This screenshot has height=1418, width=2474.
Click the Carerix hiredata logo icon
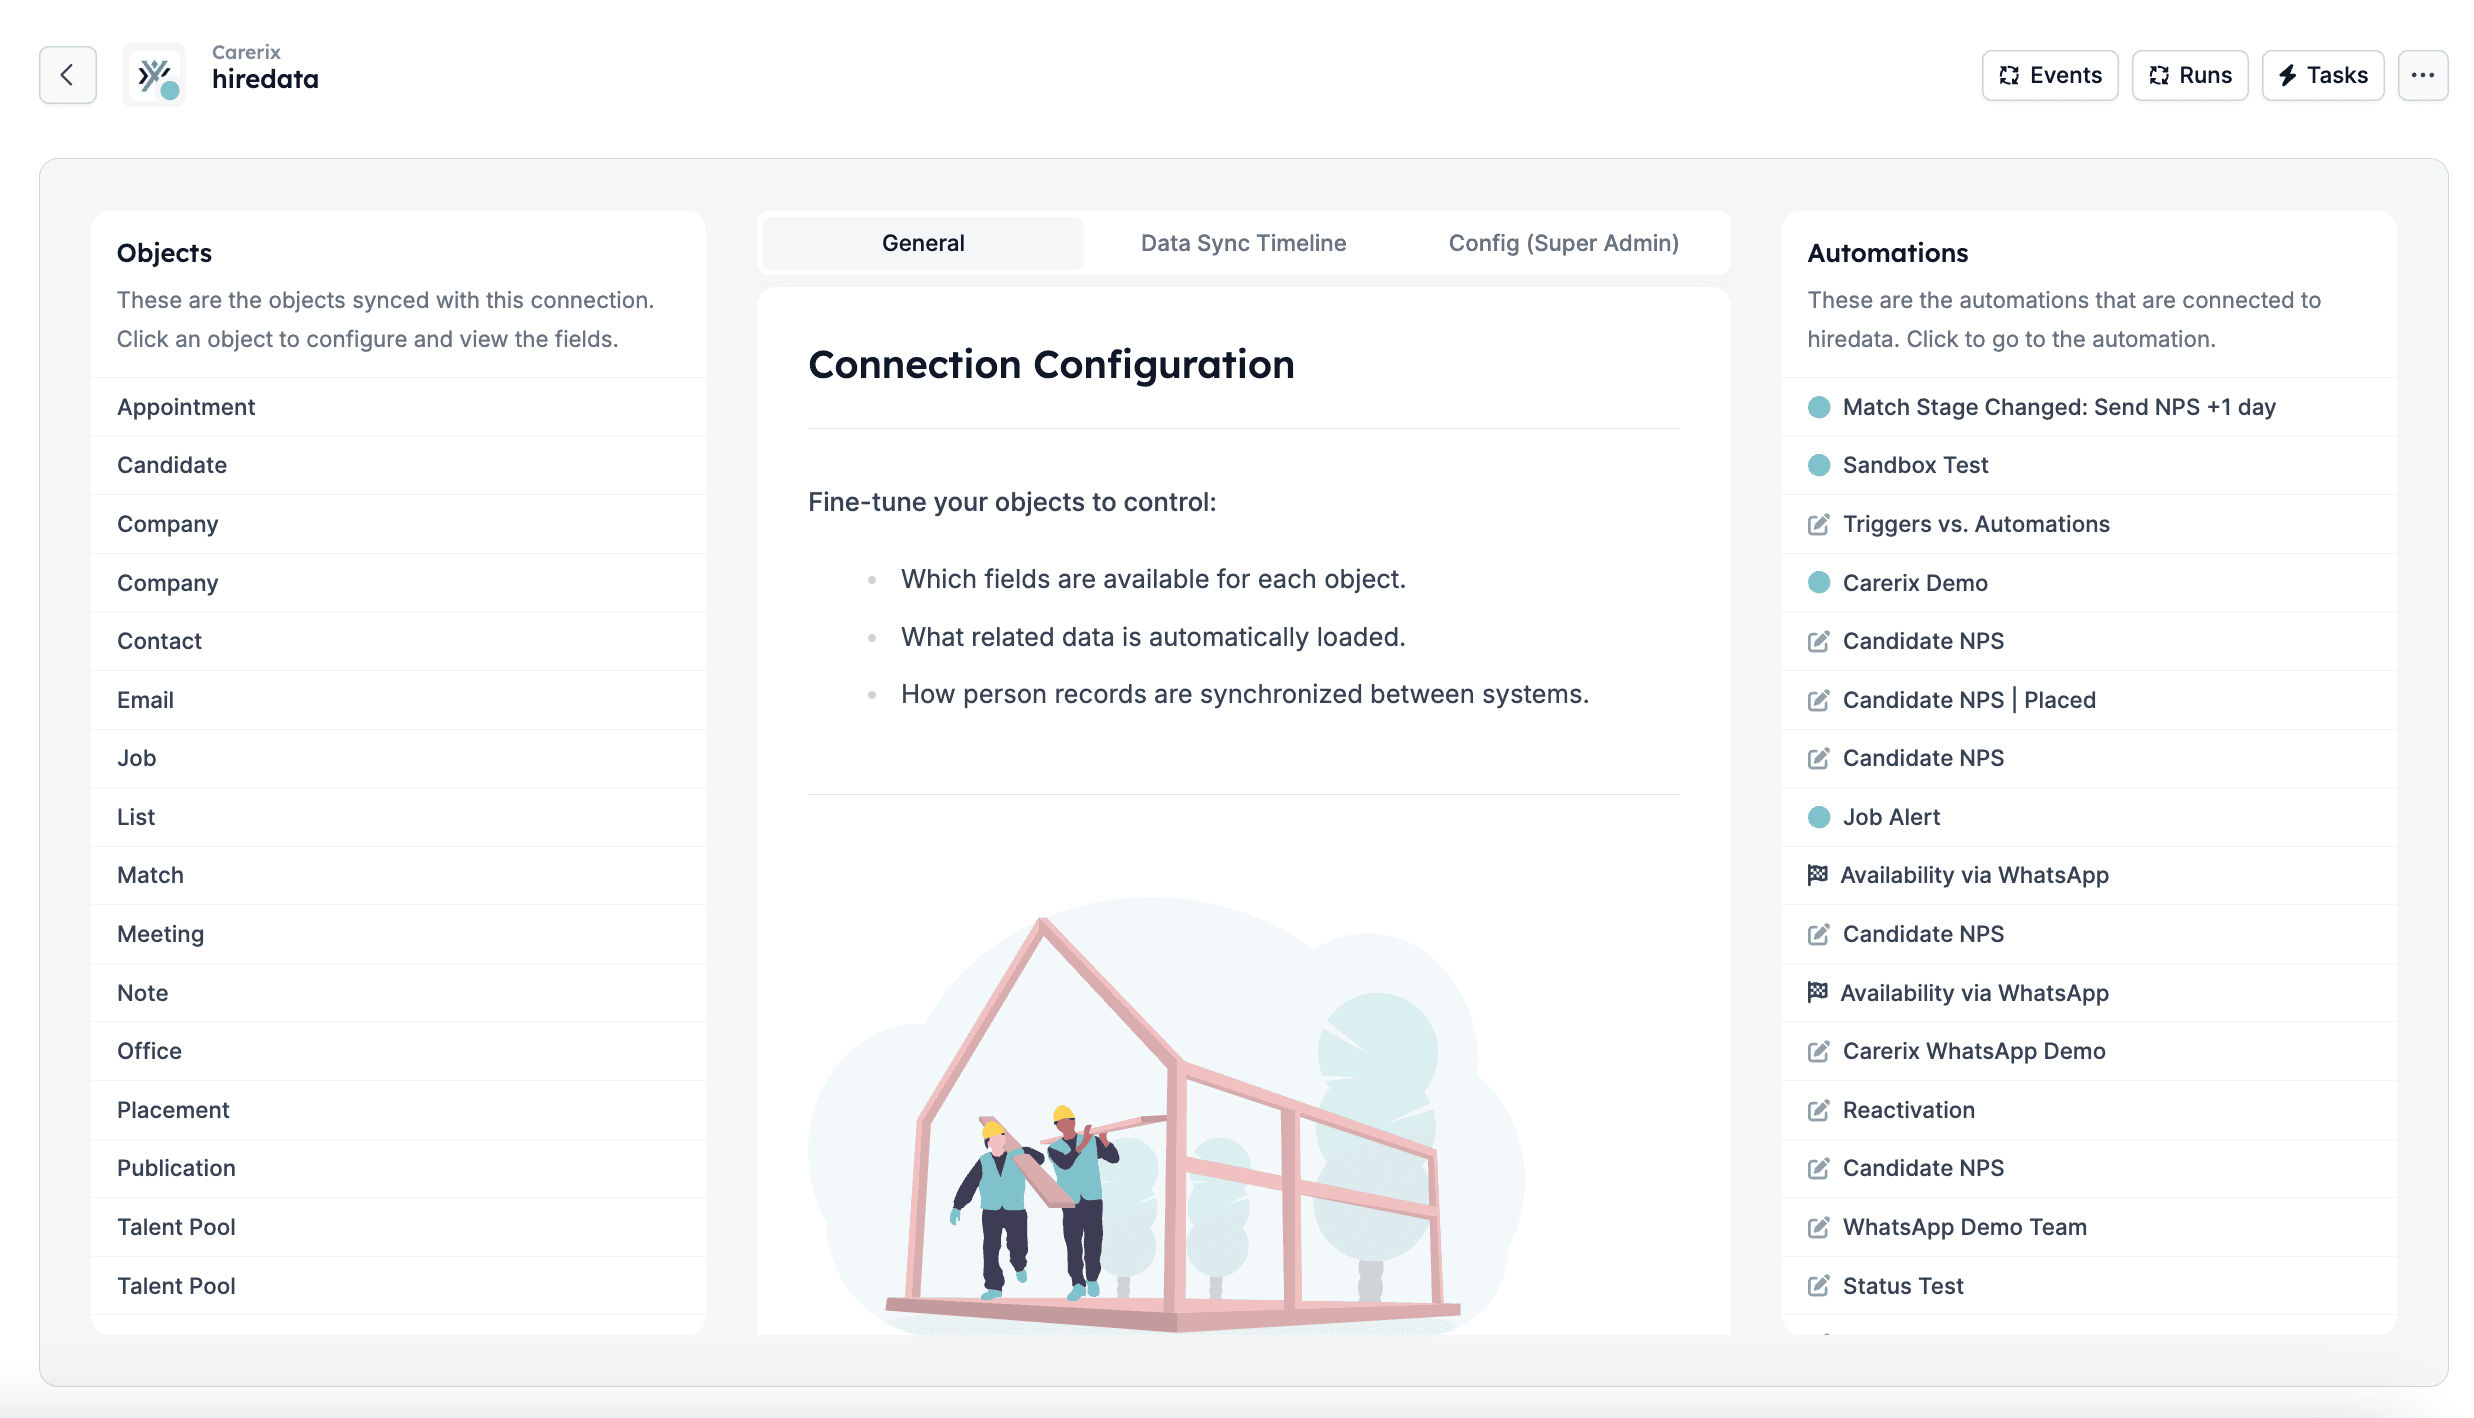[x=155, y=75]
